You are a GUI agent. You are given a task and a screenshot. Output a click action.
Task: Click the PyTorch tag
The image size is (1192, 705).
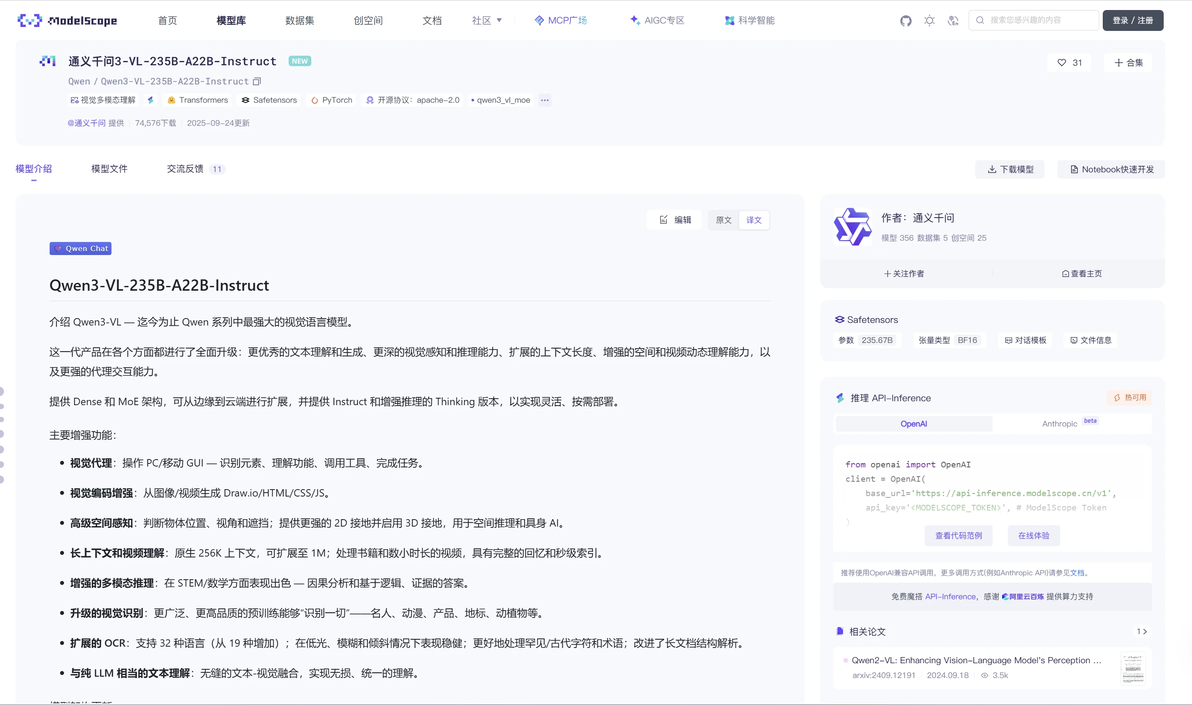pos(331,100)
